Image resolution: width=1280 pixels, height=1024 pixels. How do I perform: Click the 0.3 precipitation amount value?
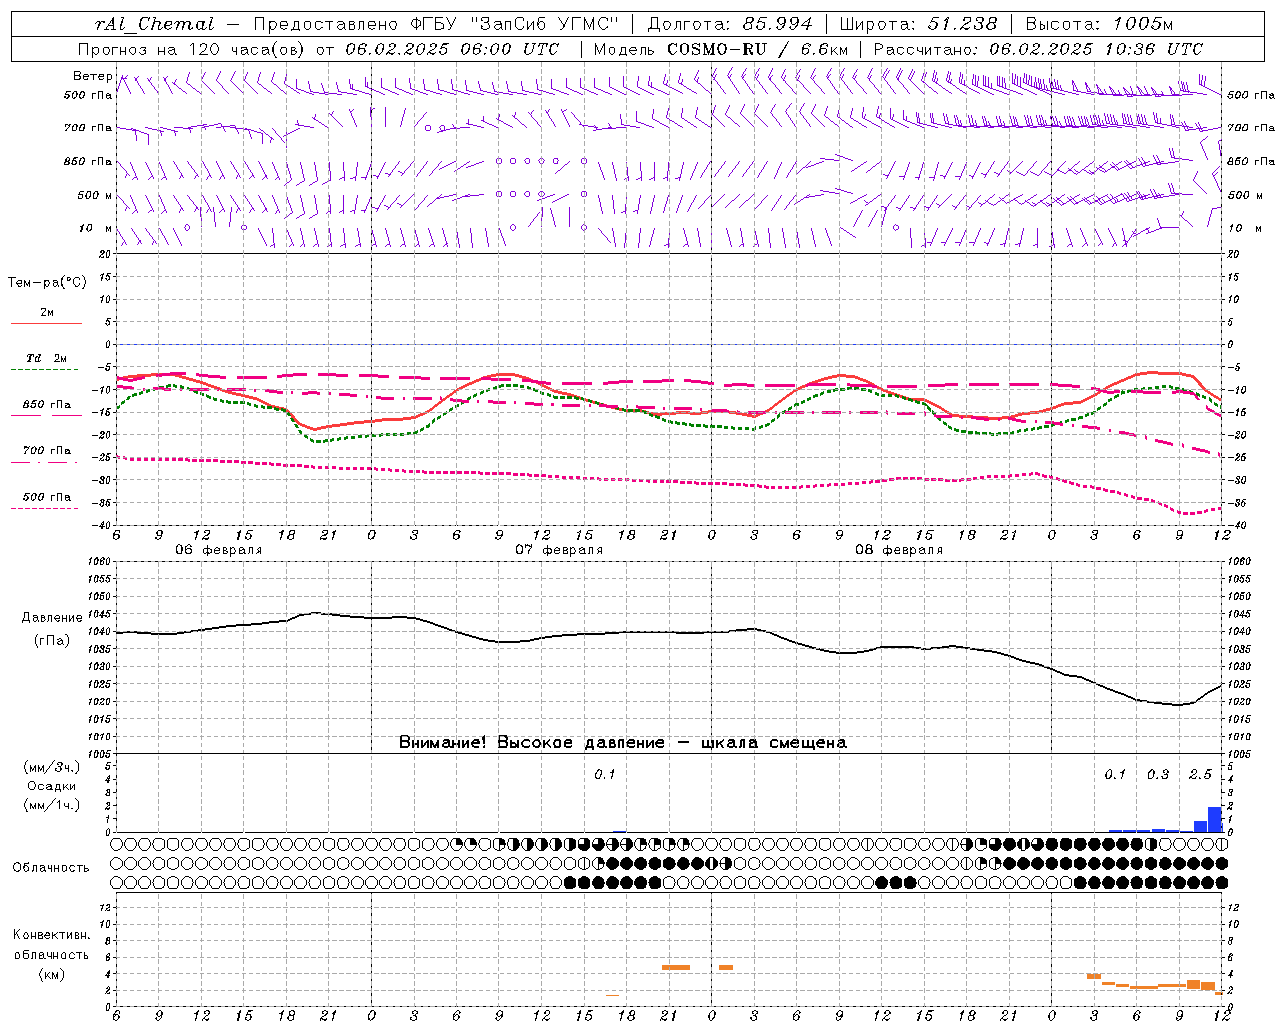tap(1158, 775)
